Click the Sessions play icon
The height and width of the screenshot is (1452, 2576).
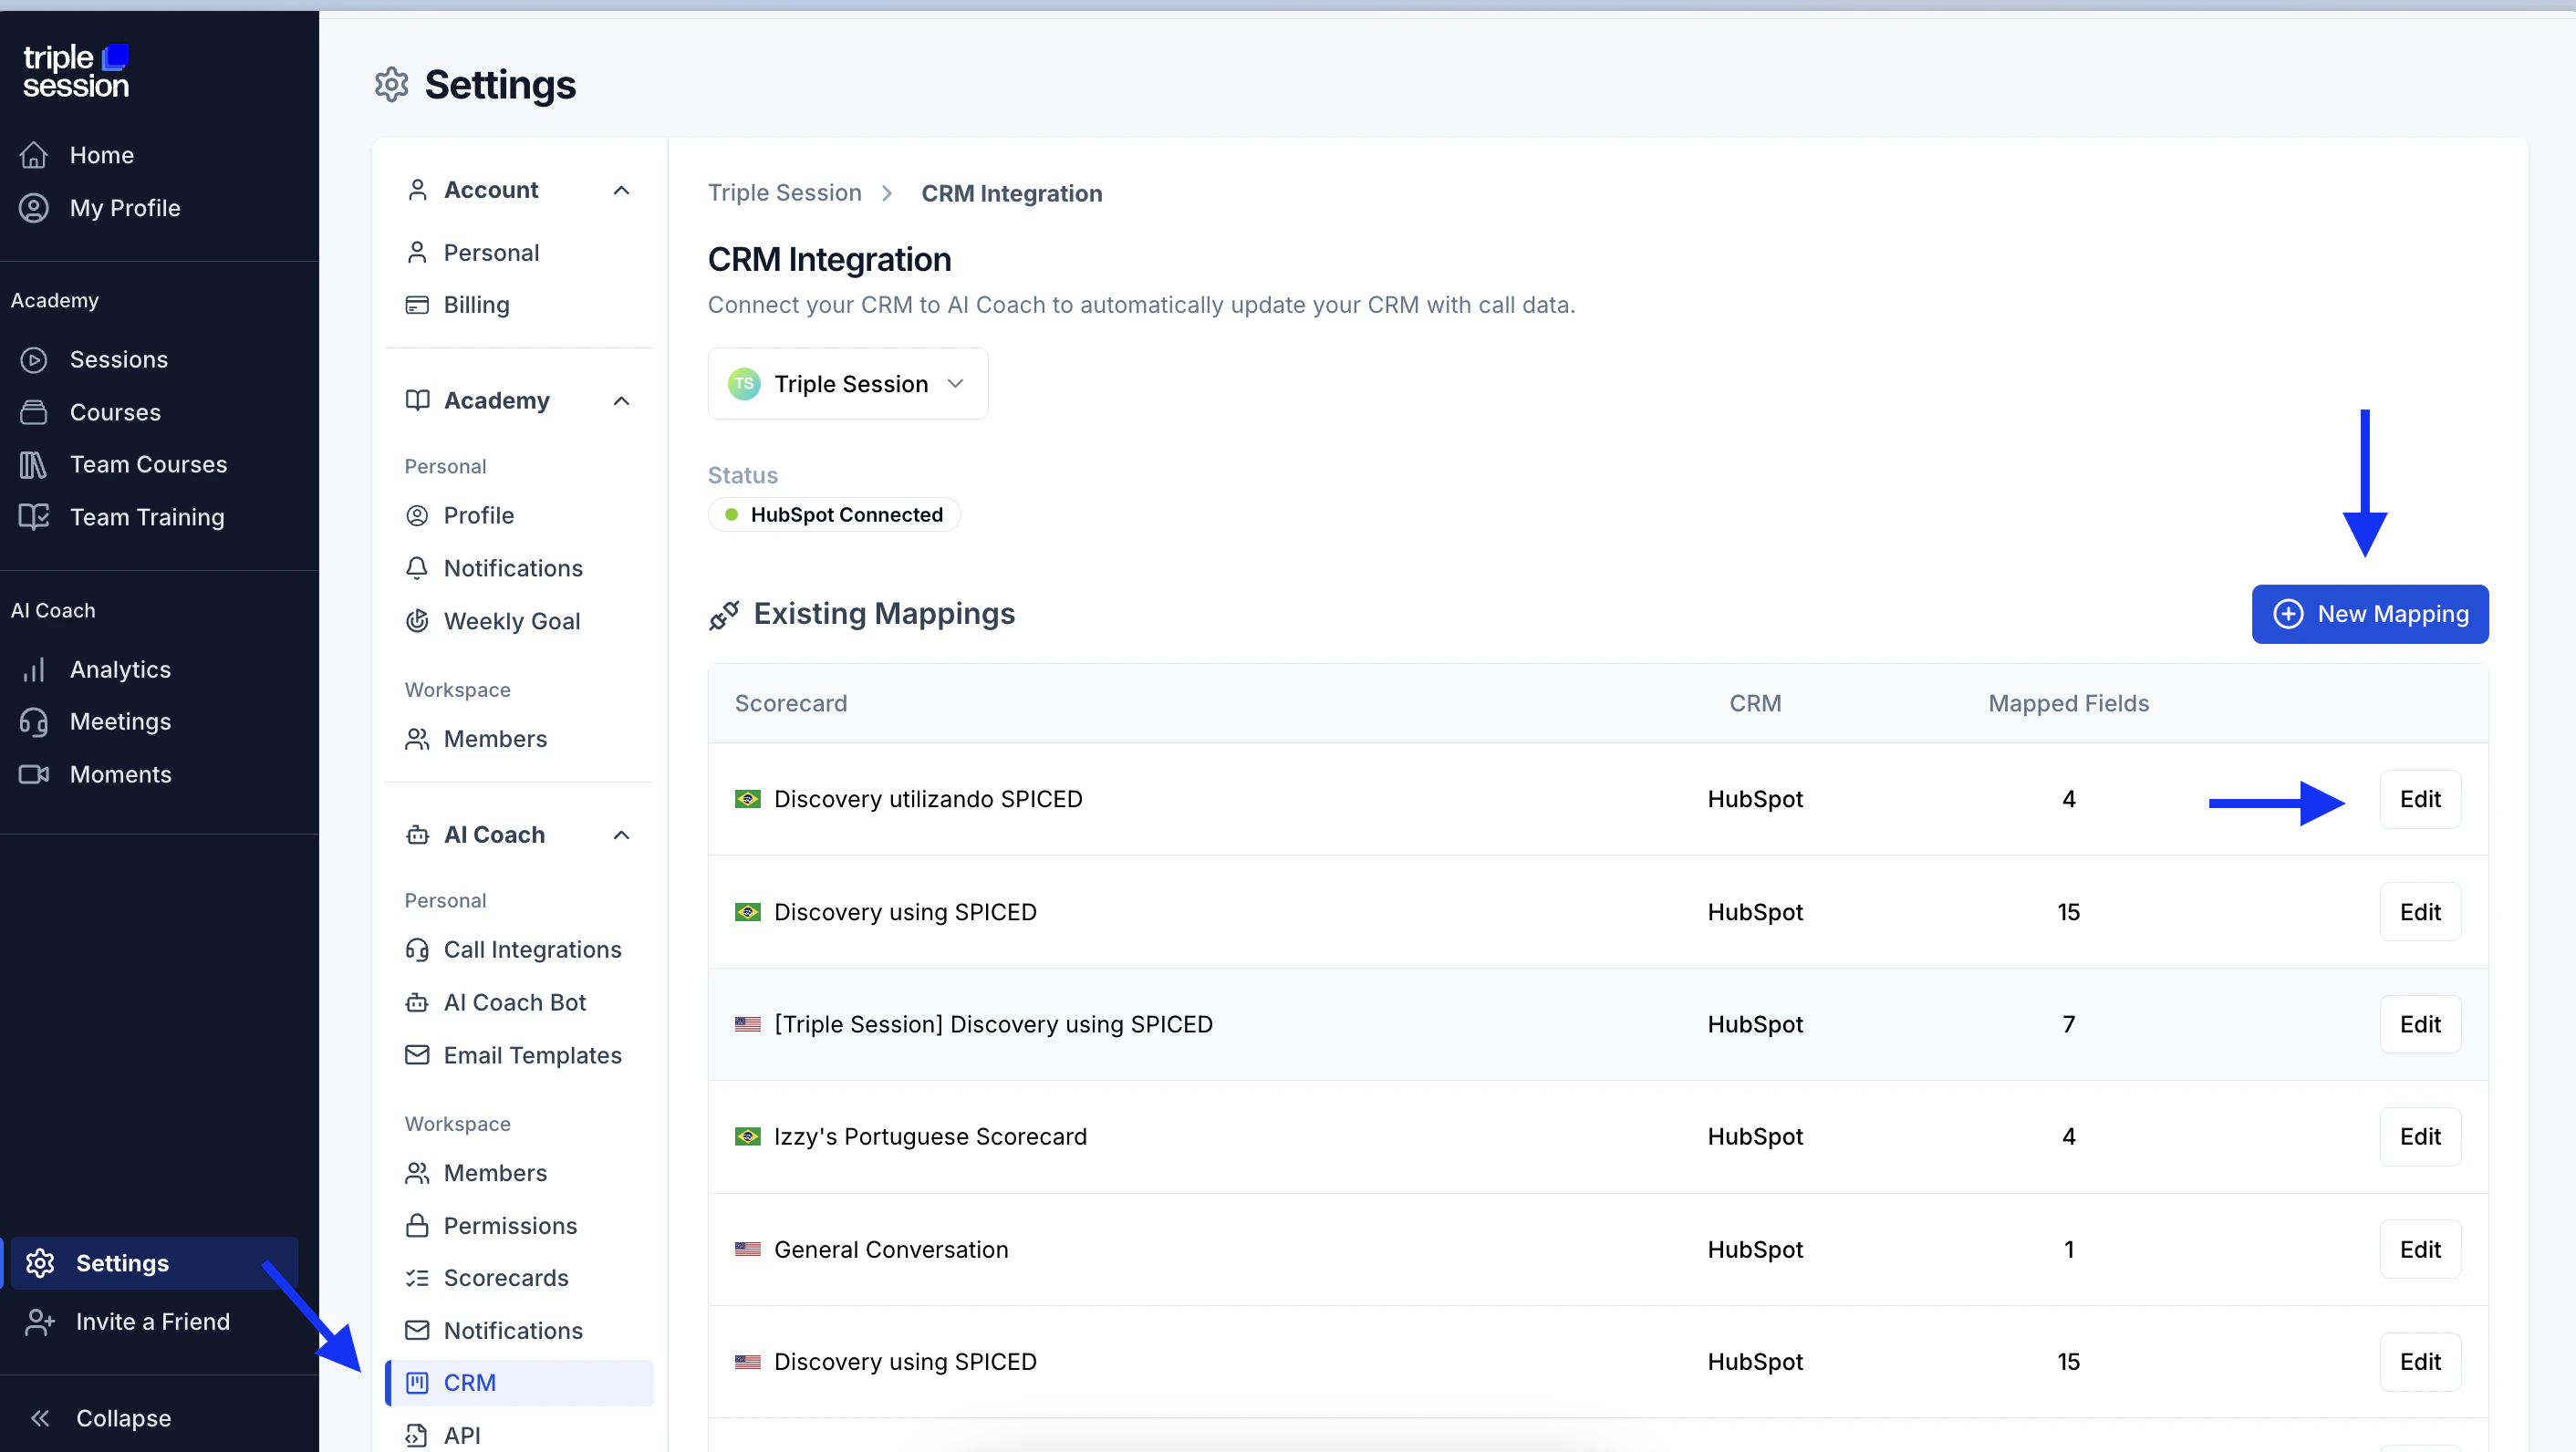[x=34, y=360]
